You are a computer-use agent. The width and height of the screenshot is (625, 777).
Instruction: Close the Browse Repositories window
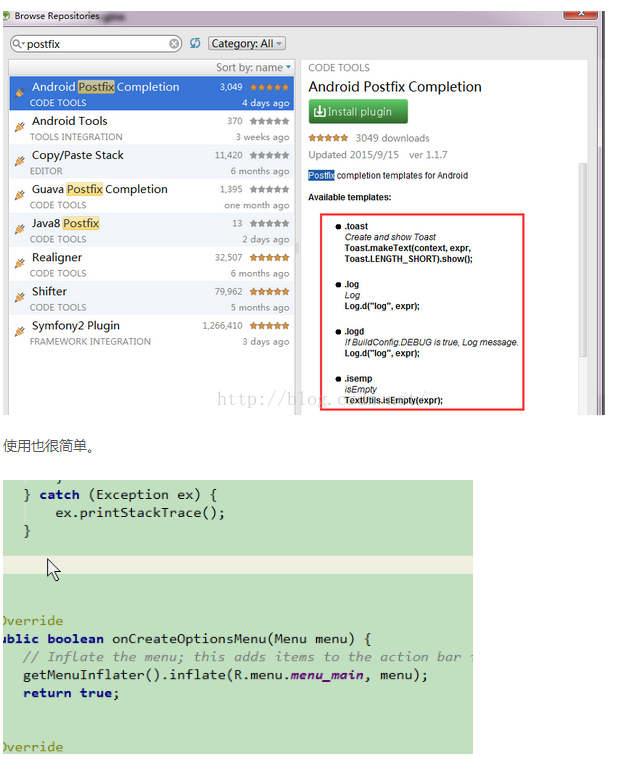click(580, 14)
